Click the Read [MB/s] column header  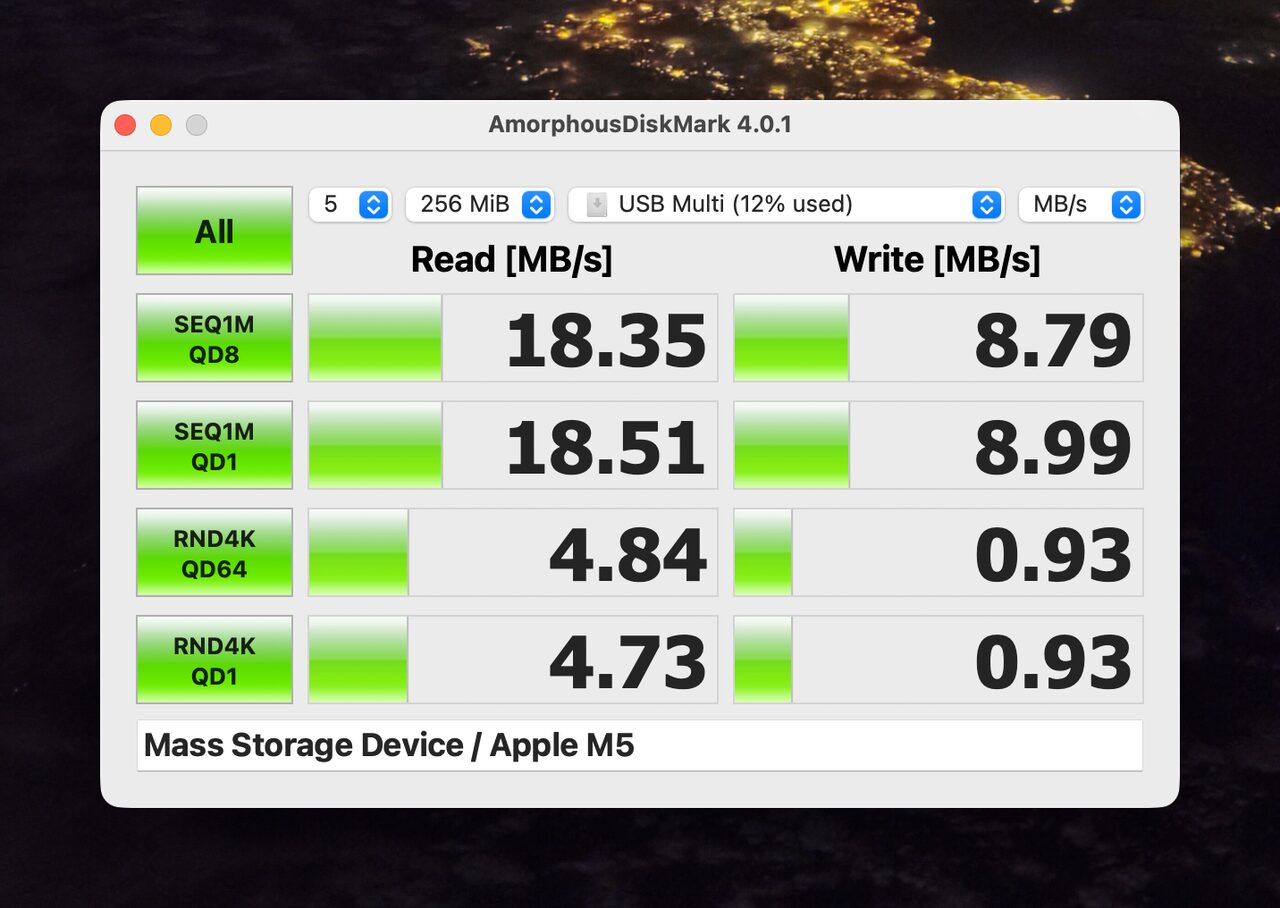(511, 260)
